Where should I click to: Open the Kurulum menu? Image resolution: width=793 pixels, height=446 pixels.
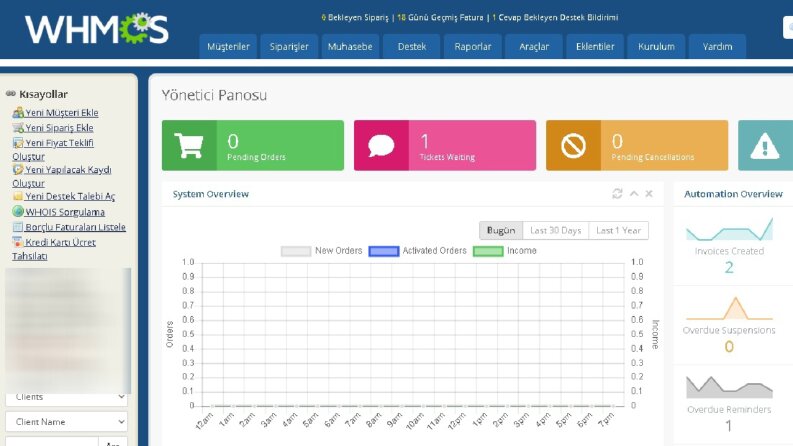click(x=656, y=47)
